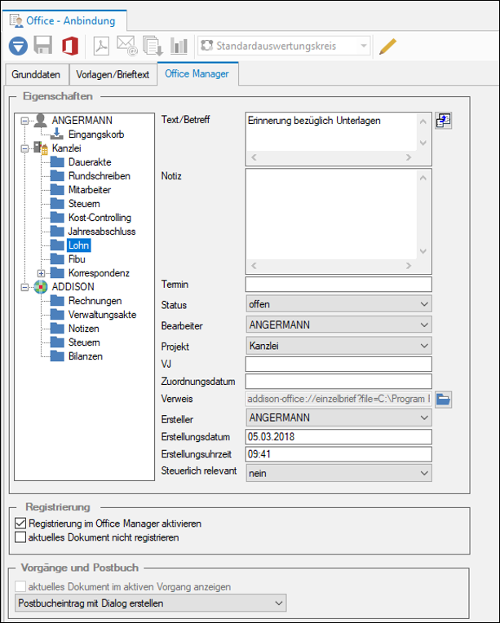The image size is (500, 623).
Task: Toggle Registrierung im Office Manager aktivieren
Action: [20, 524]
